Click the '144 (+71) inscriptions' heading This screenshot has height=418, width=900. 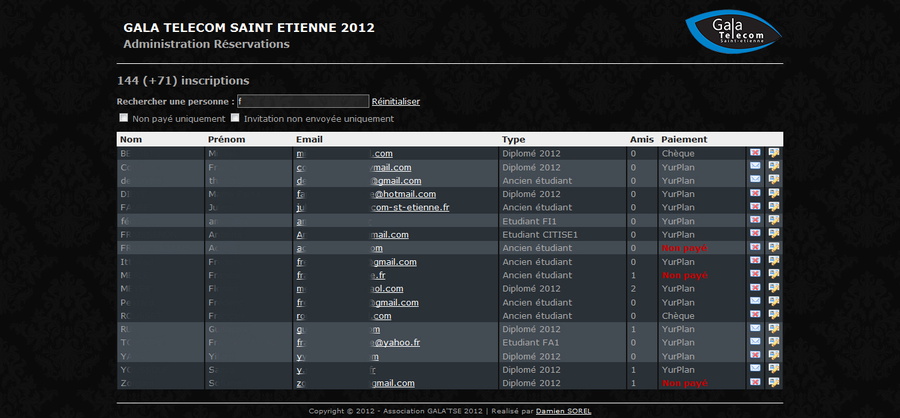(183, 81)
